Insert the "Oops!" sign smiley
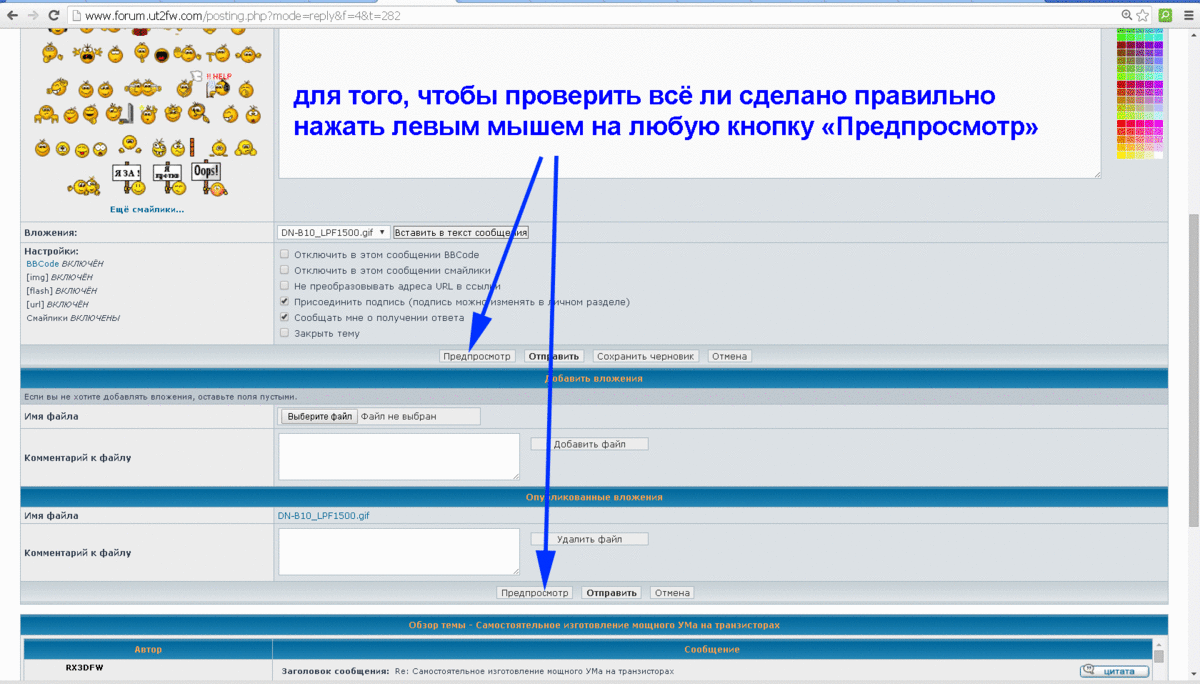This screenshot has height=684, width=1200. pos(206,176)
